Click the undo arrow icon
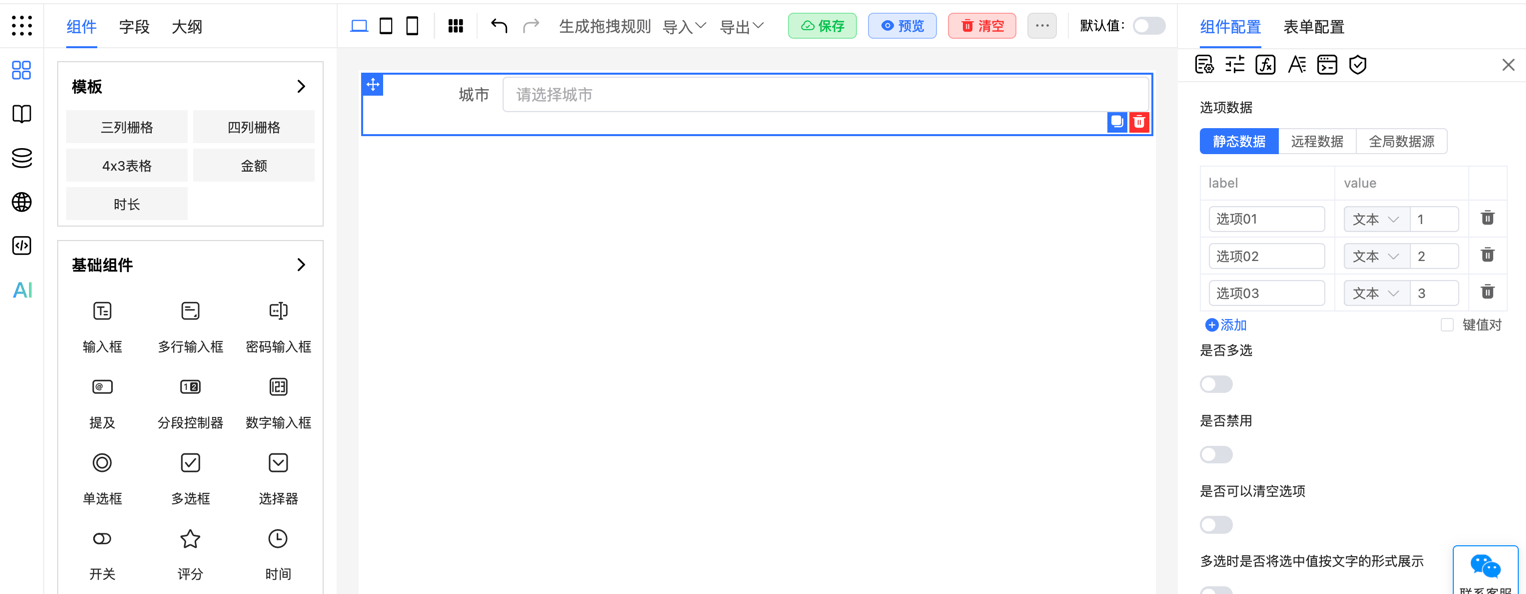Screen dimensions: 1526x594 499,26
